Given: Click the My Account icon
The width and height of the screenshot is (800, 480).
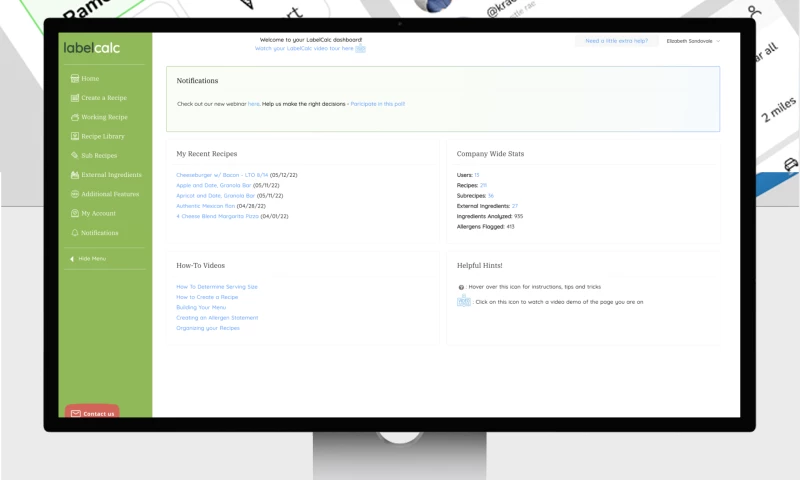Looking at the screenshot, I should point(74,213).
